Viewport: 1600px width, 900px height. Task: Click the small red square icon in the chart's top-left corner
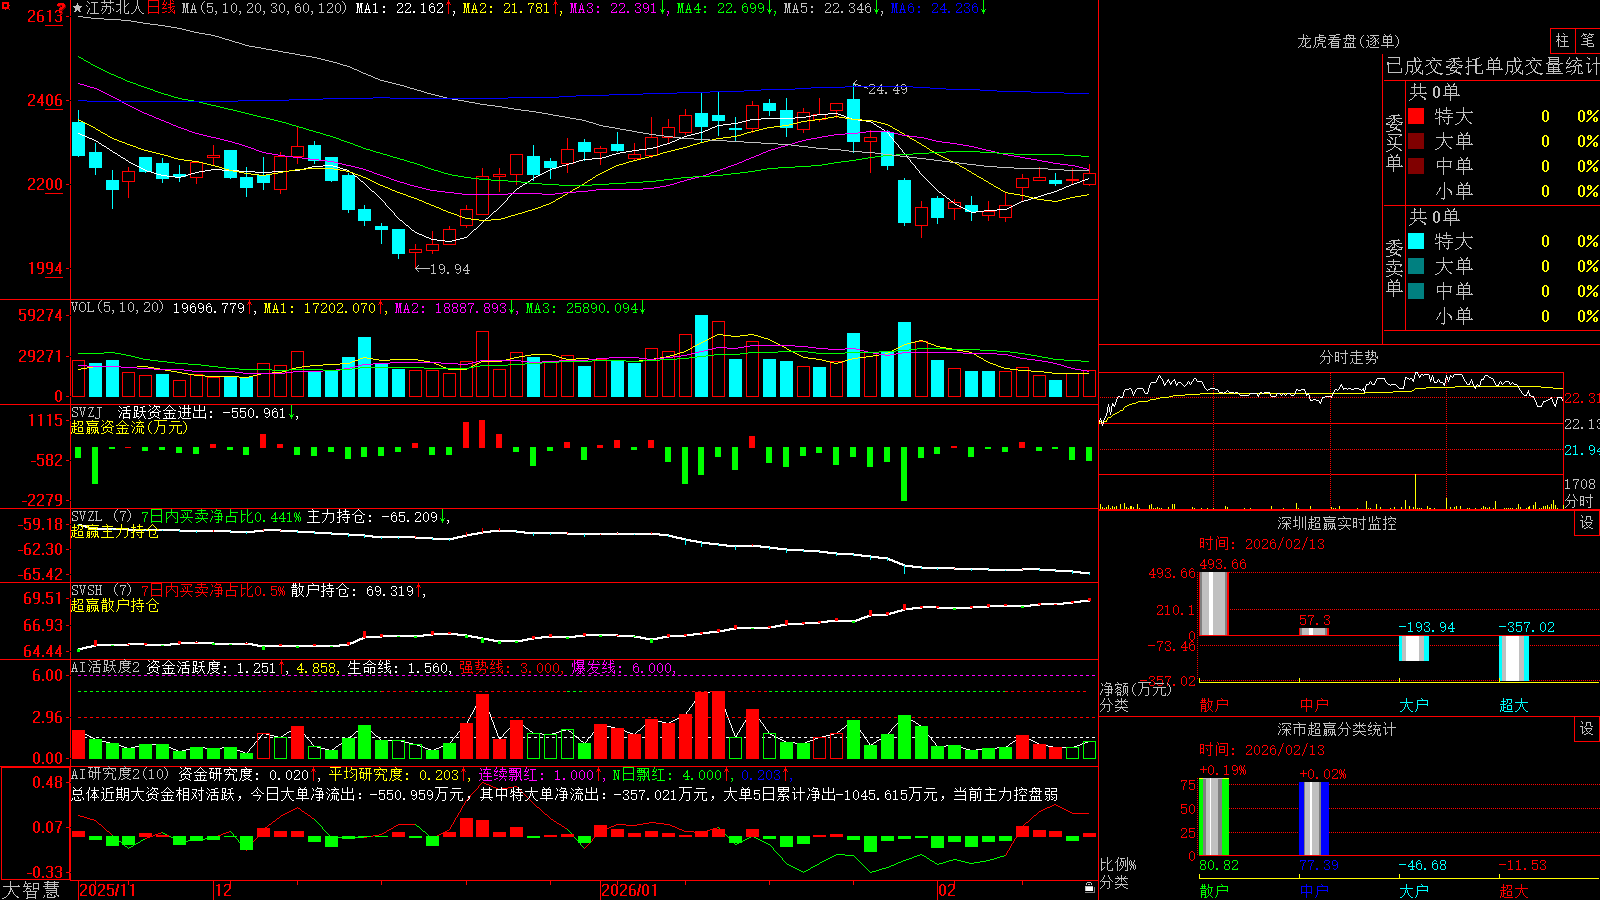5,5
